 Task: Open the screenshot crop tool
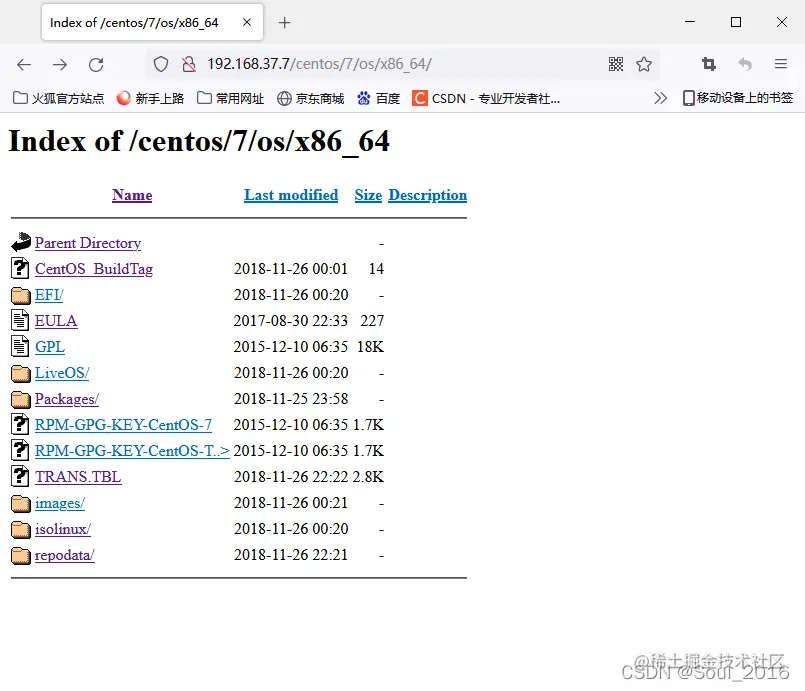point(709,64)
